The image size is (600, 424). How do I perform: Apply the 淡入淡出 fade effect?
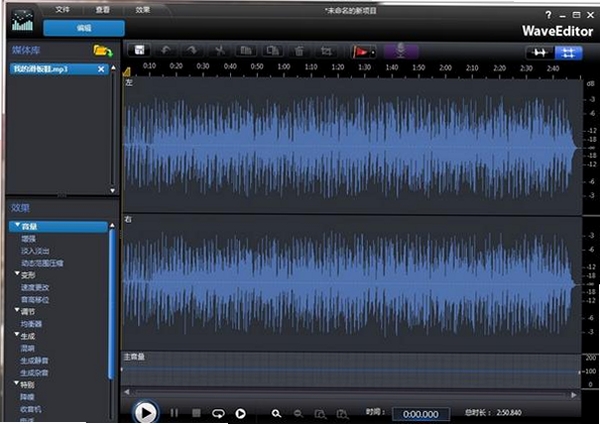[x=35, y=251]
